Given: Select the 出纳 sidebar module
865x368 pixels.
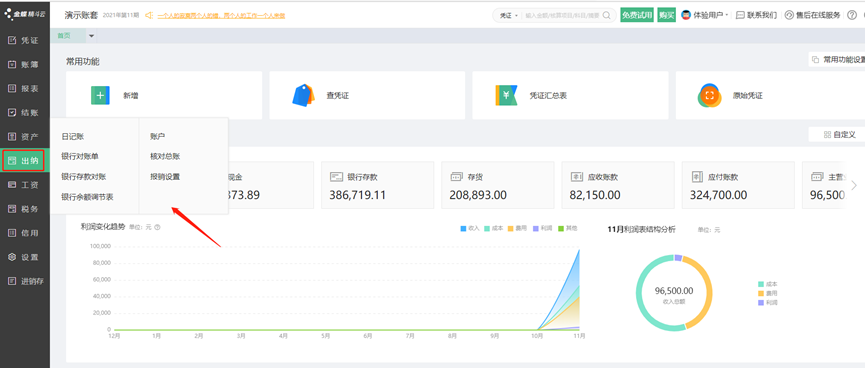Looking at the screenshot, I should (x=24, y=161).
